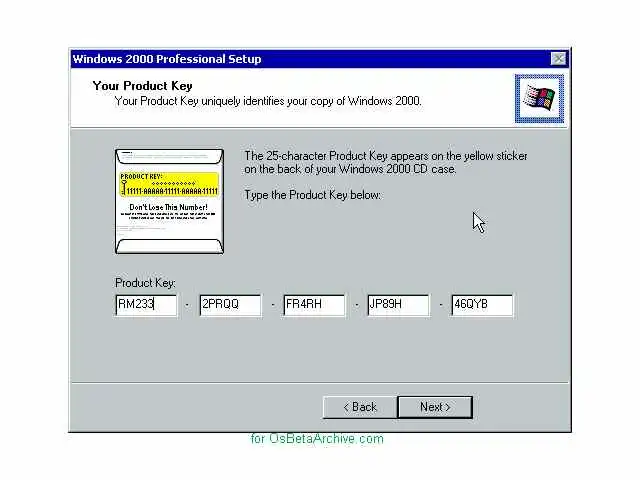Click the third key field showing FR4RH
This screenshot has width=640, height=480.
click(314, 305)
